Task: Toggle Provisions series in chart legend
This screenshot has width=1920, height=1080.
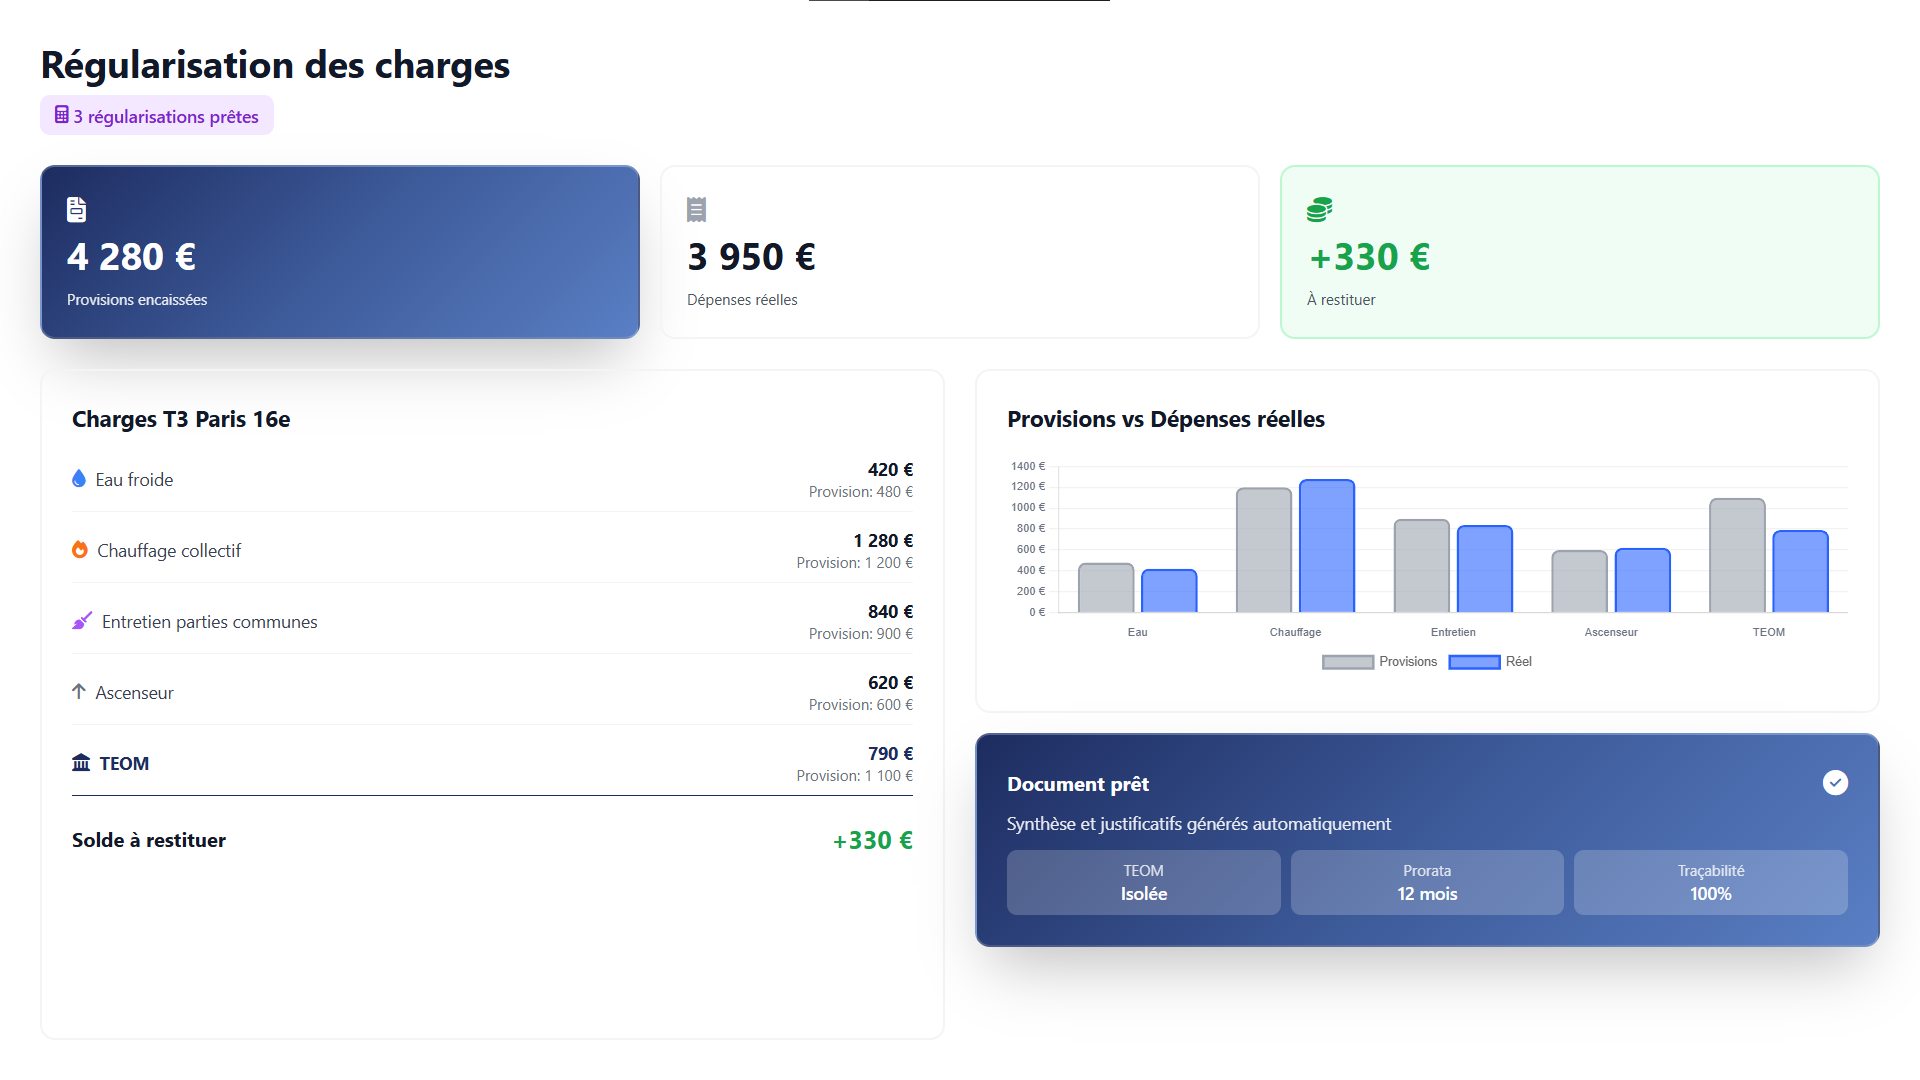Action: click(1379, 662)
